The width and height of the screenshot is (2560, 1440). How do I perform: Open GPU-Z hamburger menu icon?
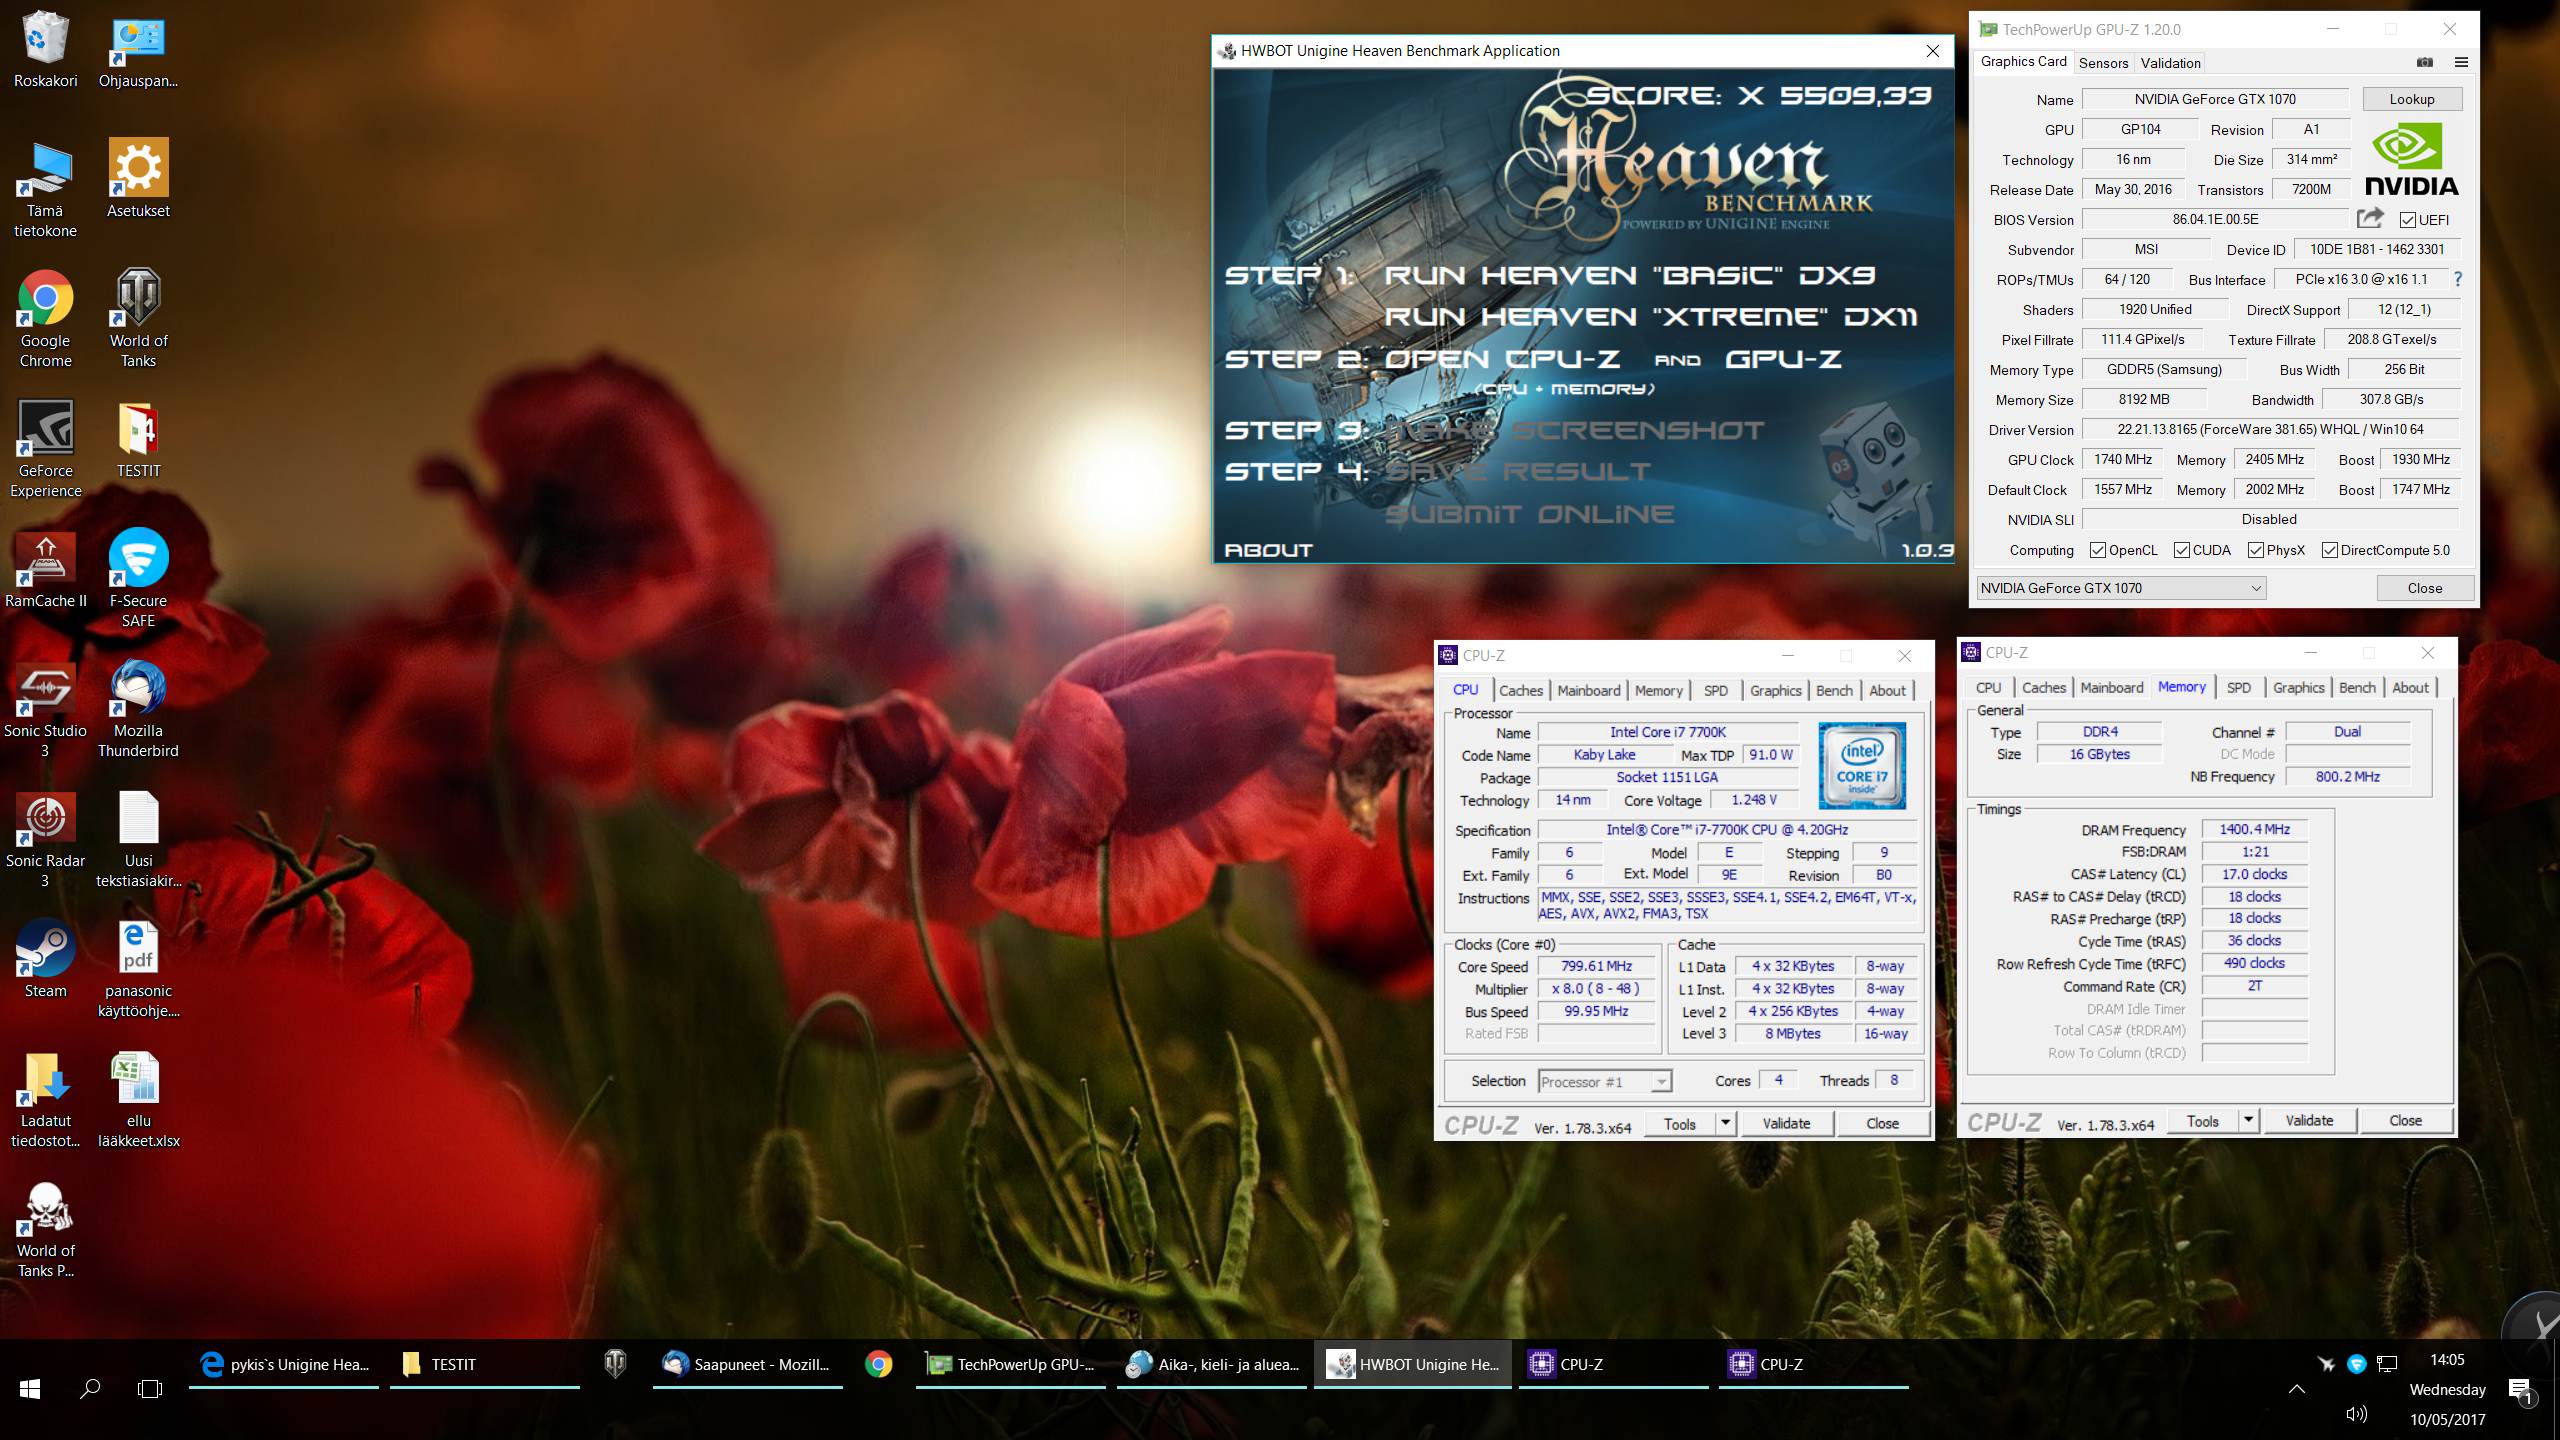[2461, 62]
